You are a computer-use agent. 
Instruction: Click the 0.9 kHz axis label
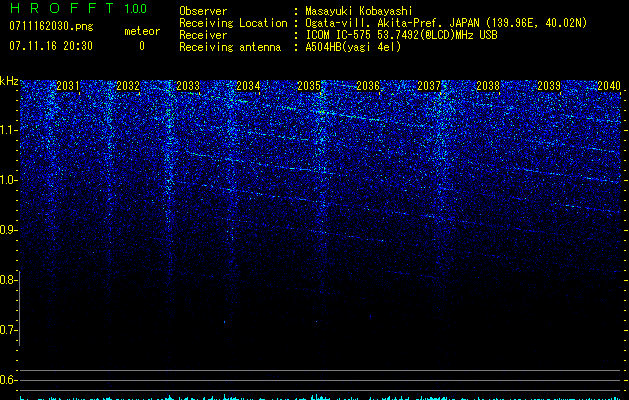pyautogui.click(x=9, y=230)
